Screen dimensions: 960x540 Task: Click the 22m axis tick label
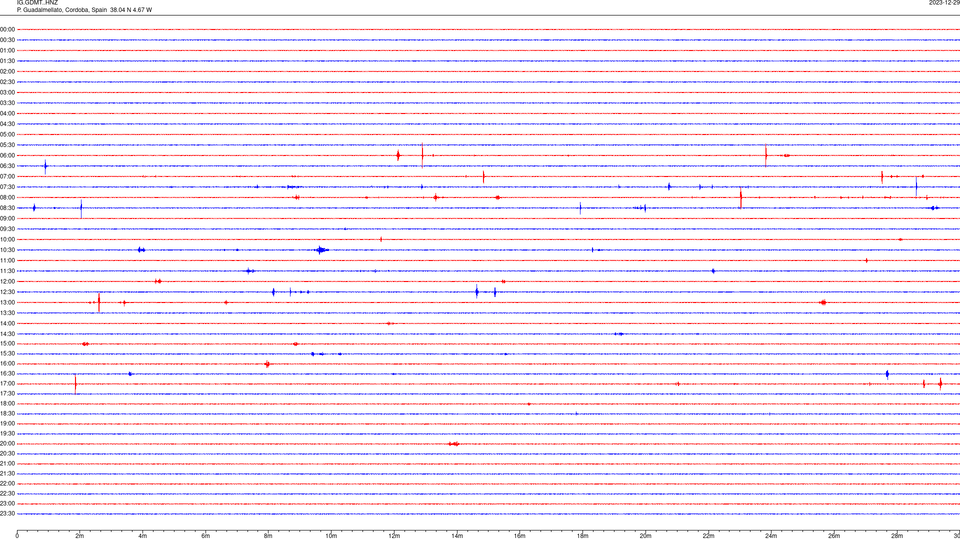point(708,536)
